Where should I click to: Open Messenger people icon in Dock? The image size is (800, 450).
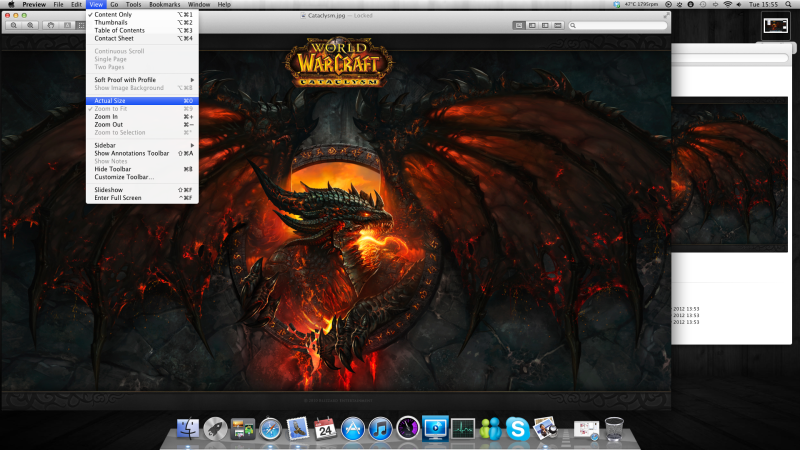pyautogui.click(x=490, y=429)
